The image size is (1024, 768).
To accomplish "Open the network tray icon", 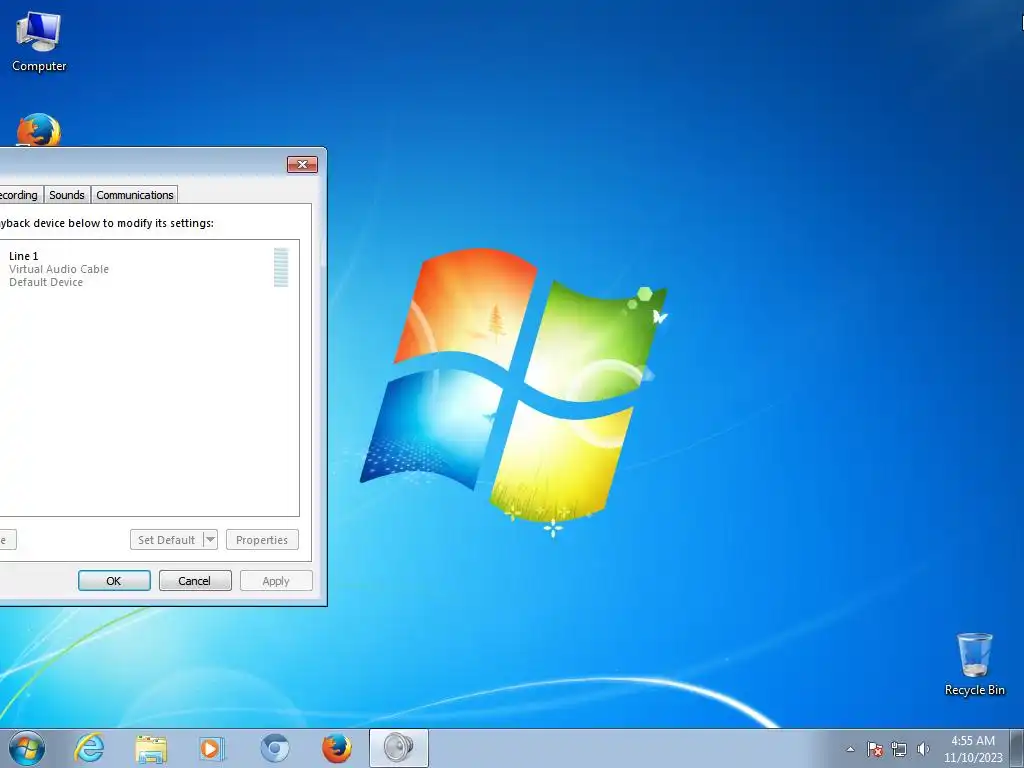I will click(x=899, y=749).
